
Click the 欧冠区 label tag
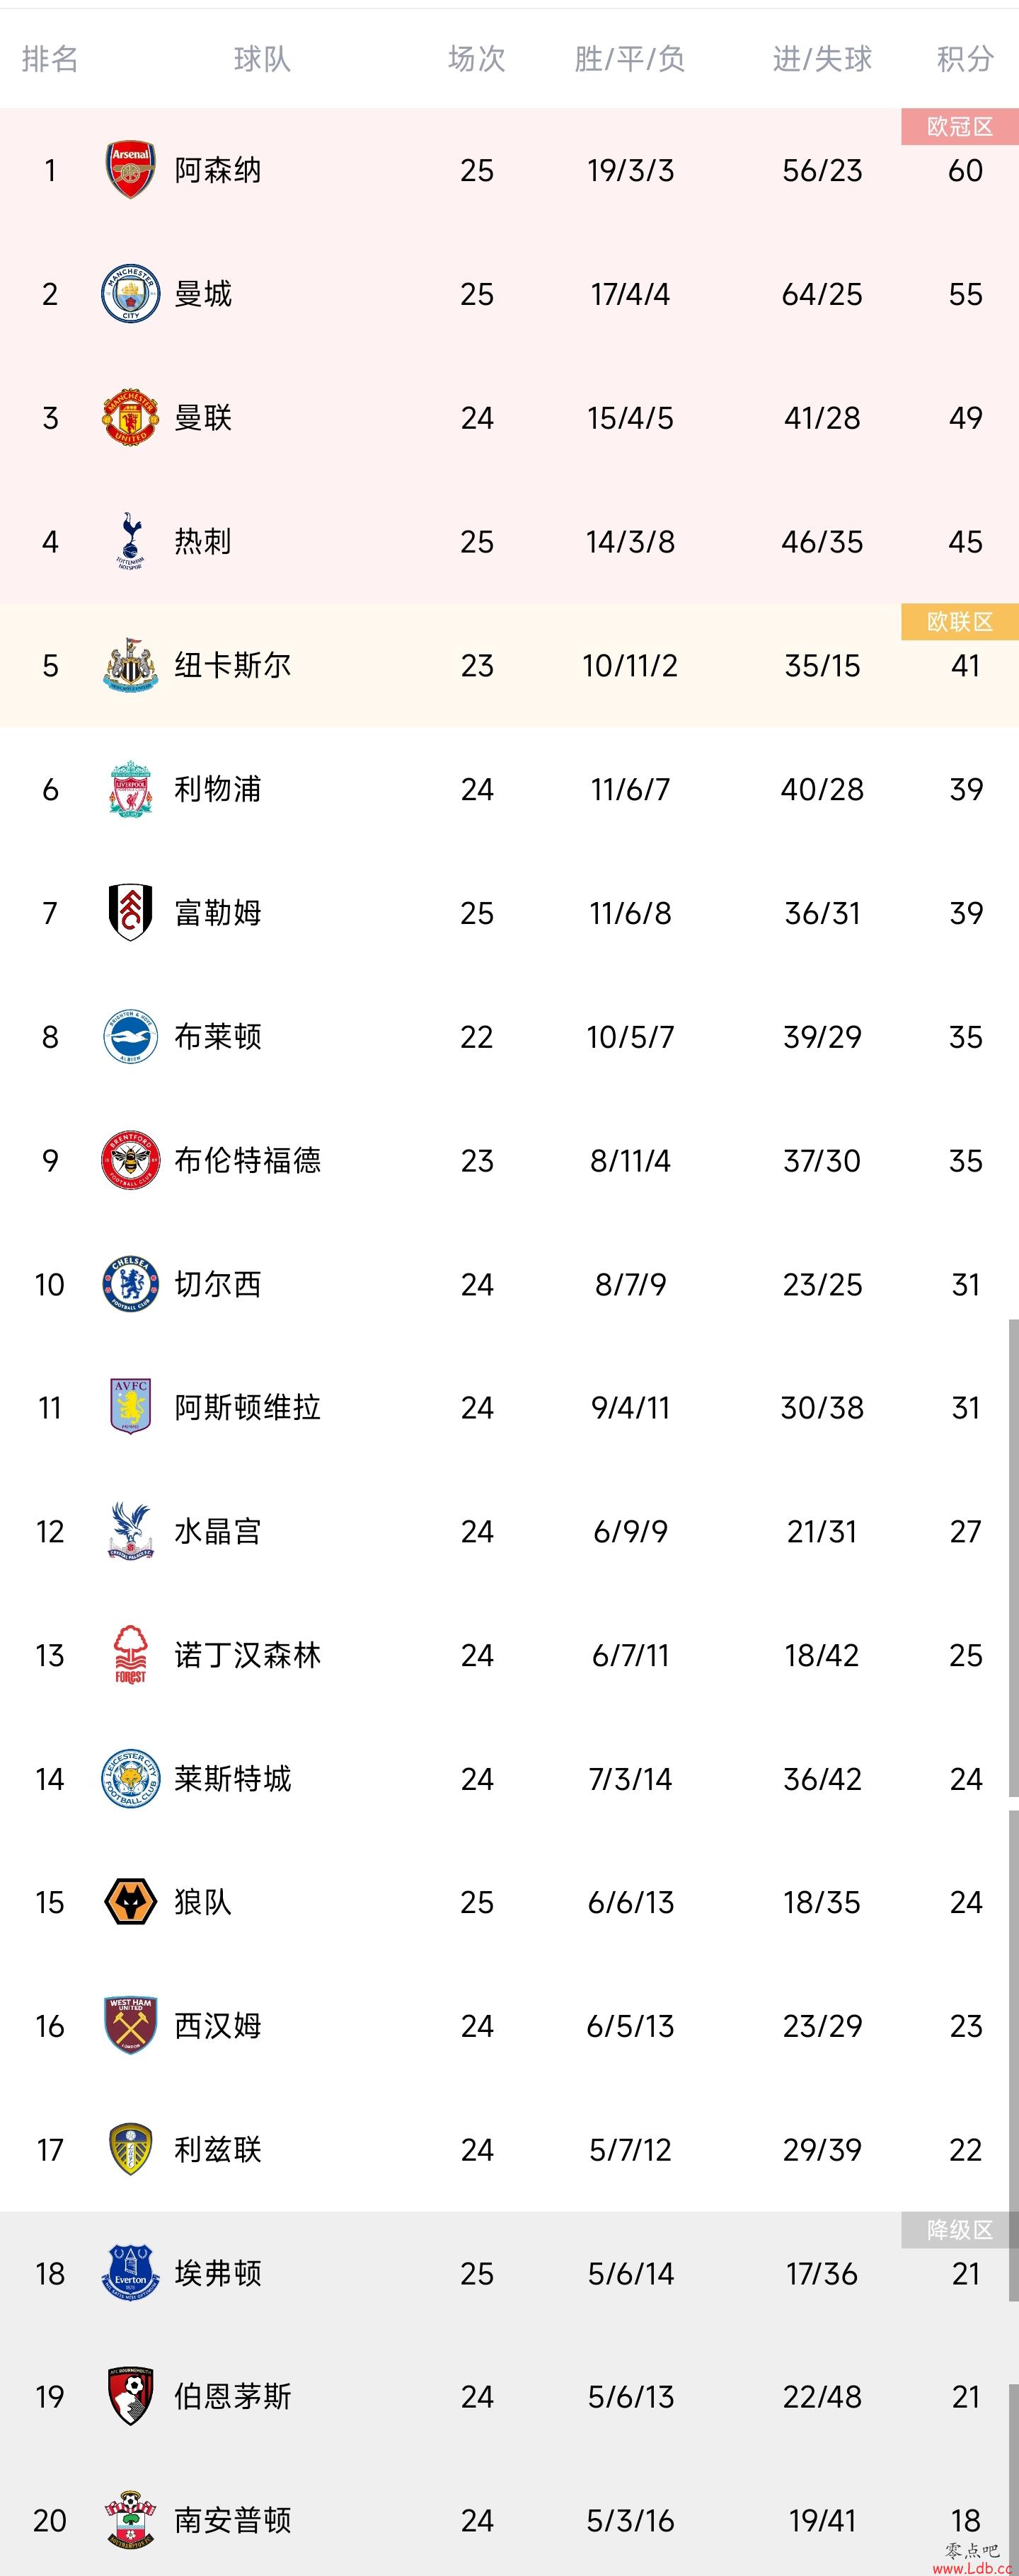pos(960,126)
